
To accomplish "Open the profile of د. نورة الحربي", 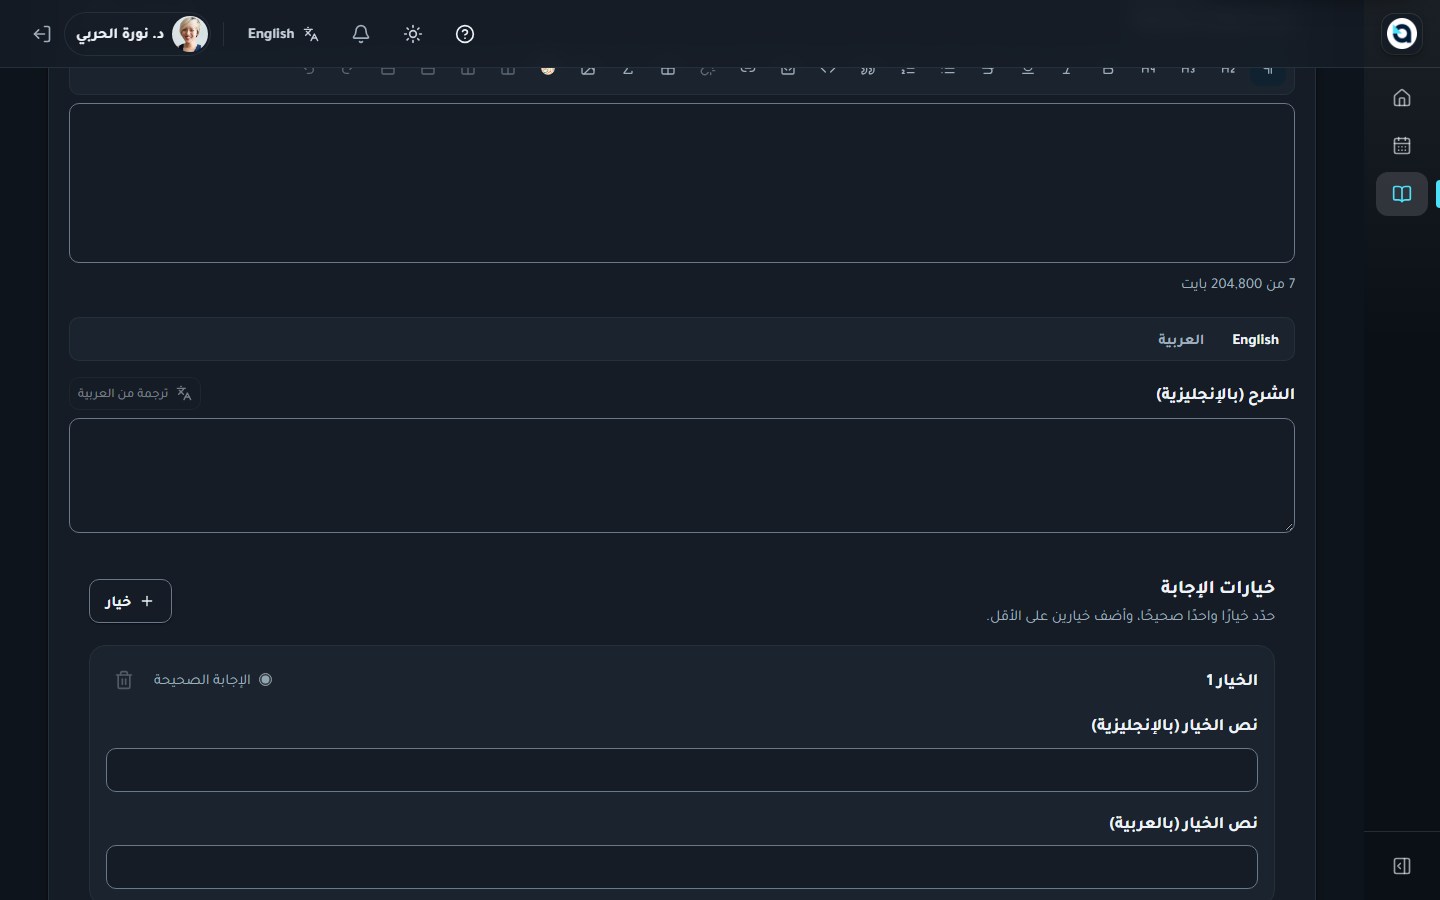I will (137, 34).
